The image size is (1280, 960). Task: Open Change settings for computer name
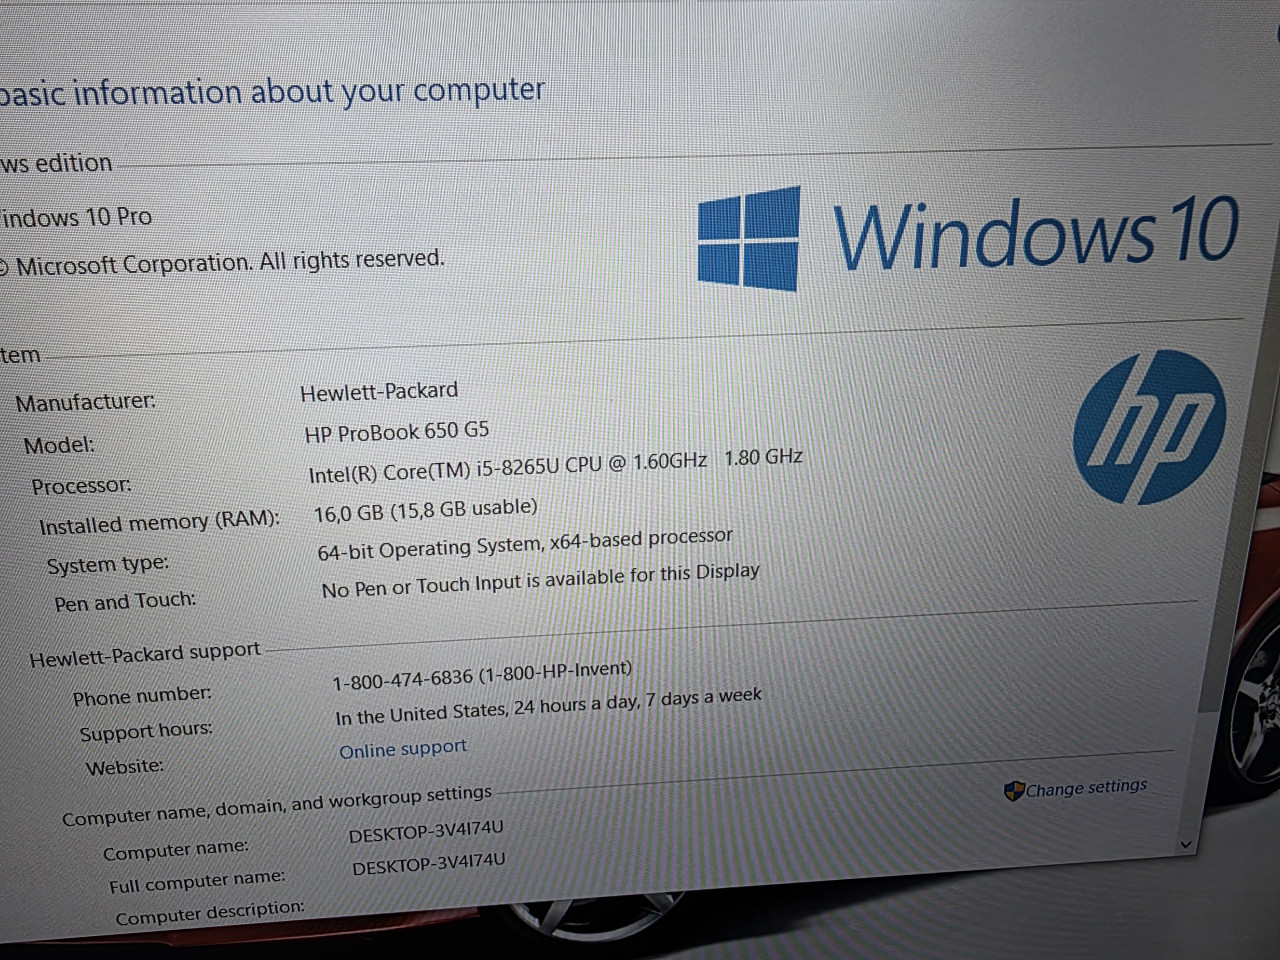(1085, 788)
